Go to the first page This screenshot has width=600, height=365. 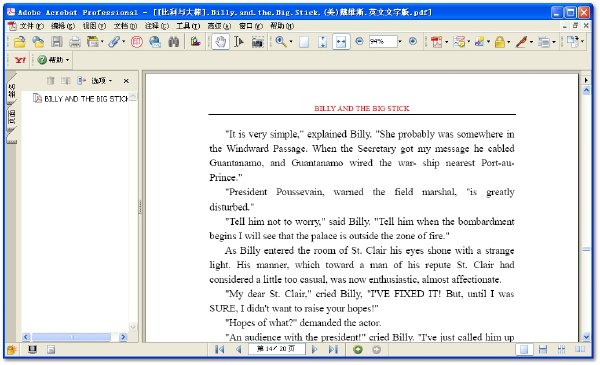[x=219, y=349]
